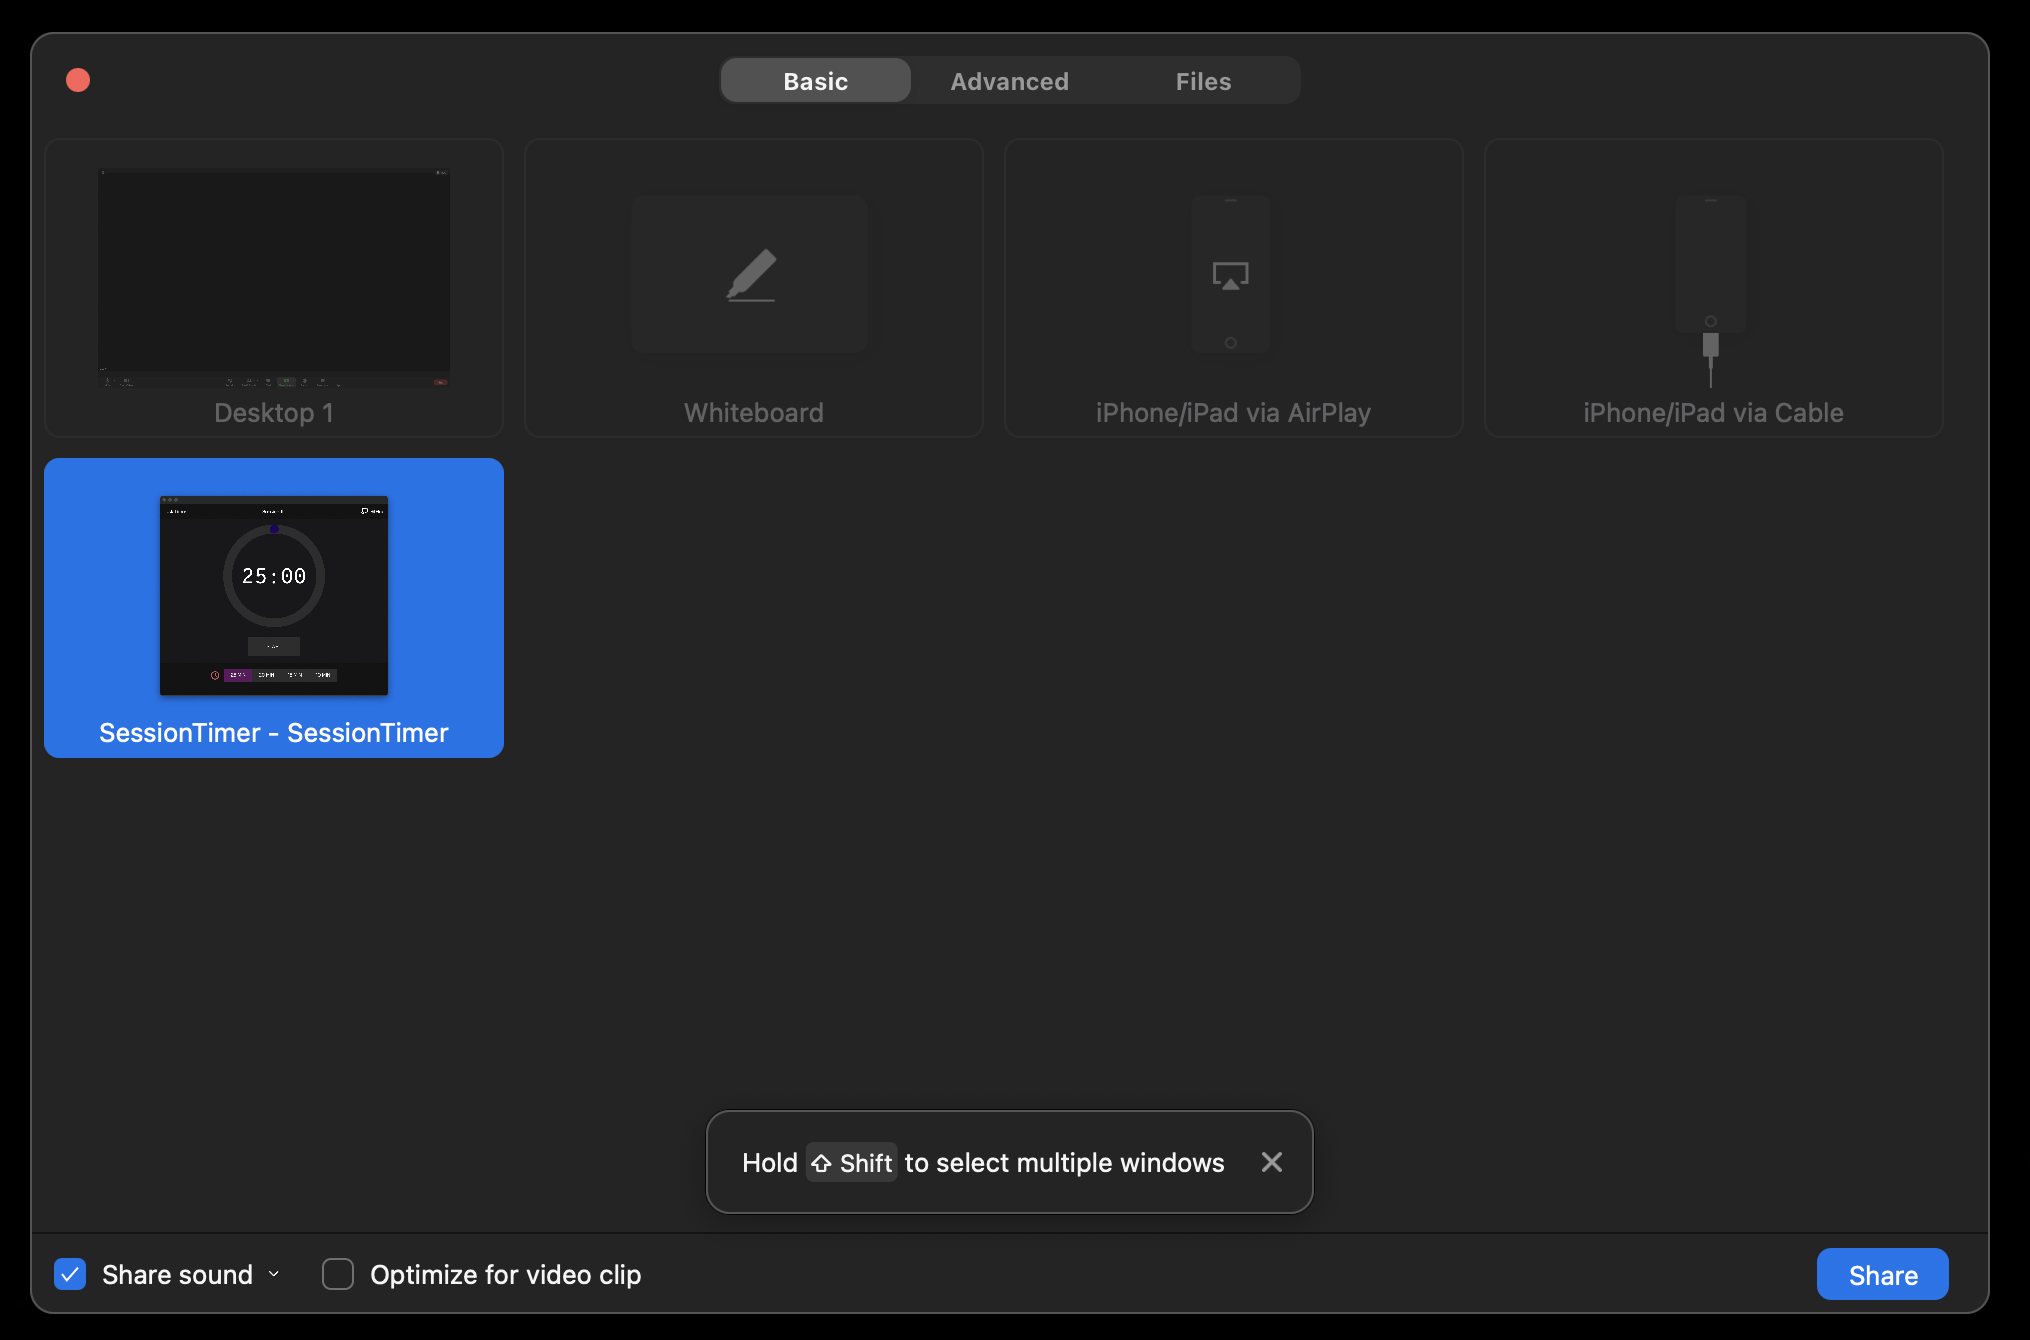The image size is (2030, 1340).
Task: Click the iPhone/iPad via Cable label
Action: 1713,413
